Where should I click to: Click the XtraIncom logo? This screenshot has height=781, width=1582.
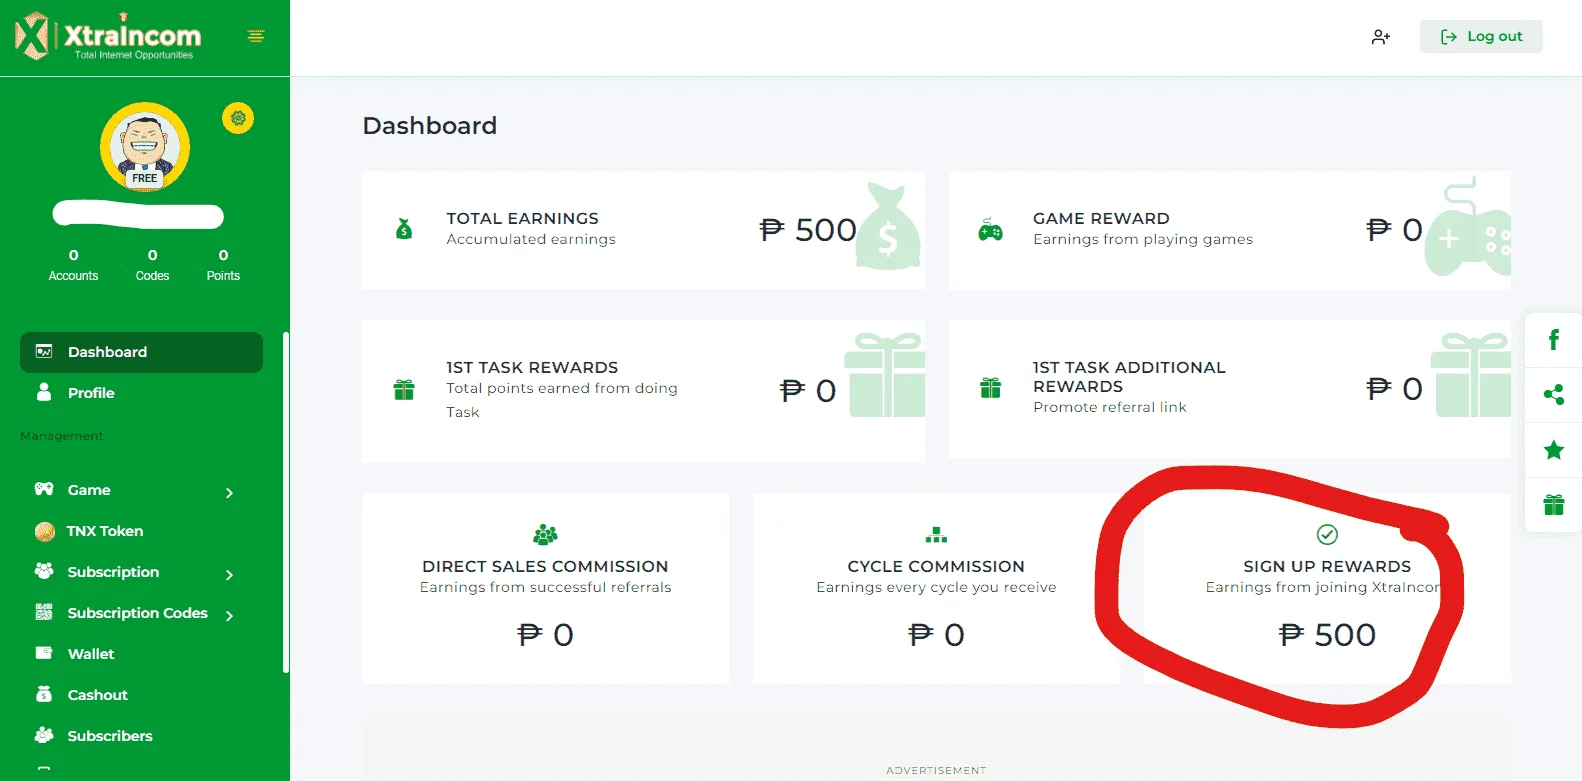[108, 36]
